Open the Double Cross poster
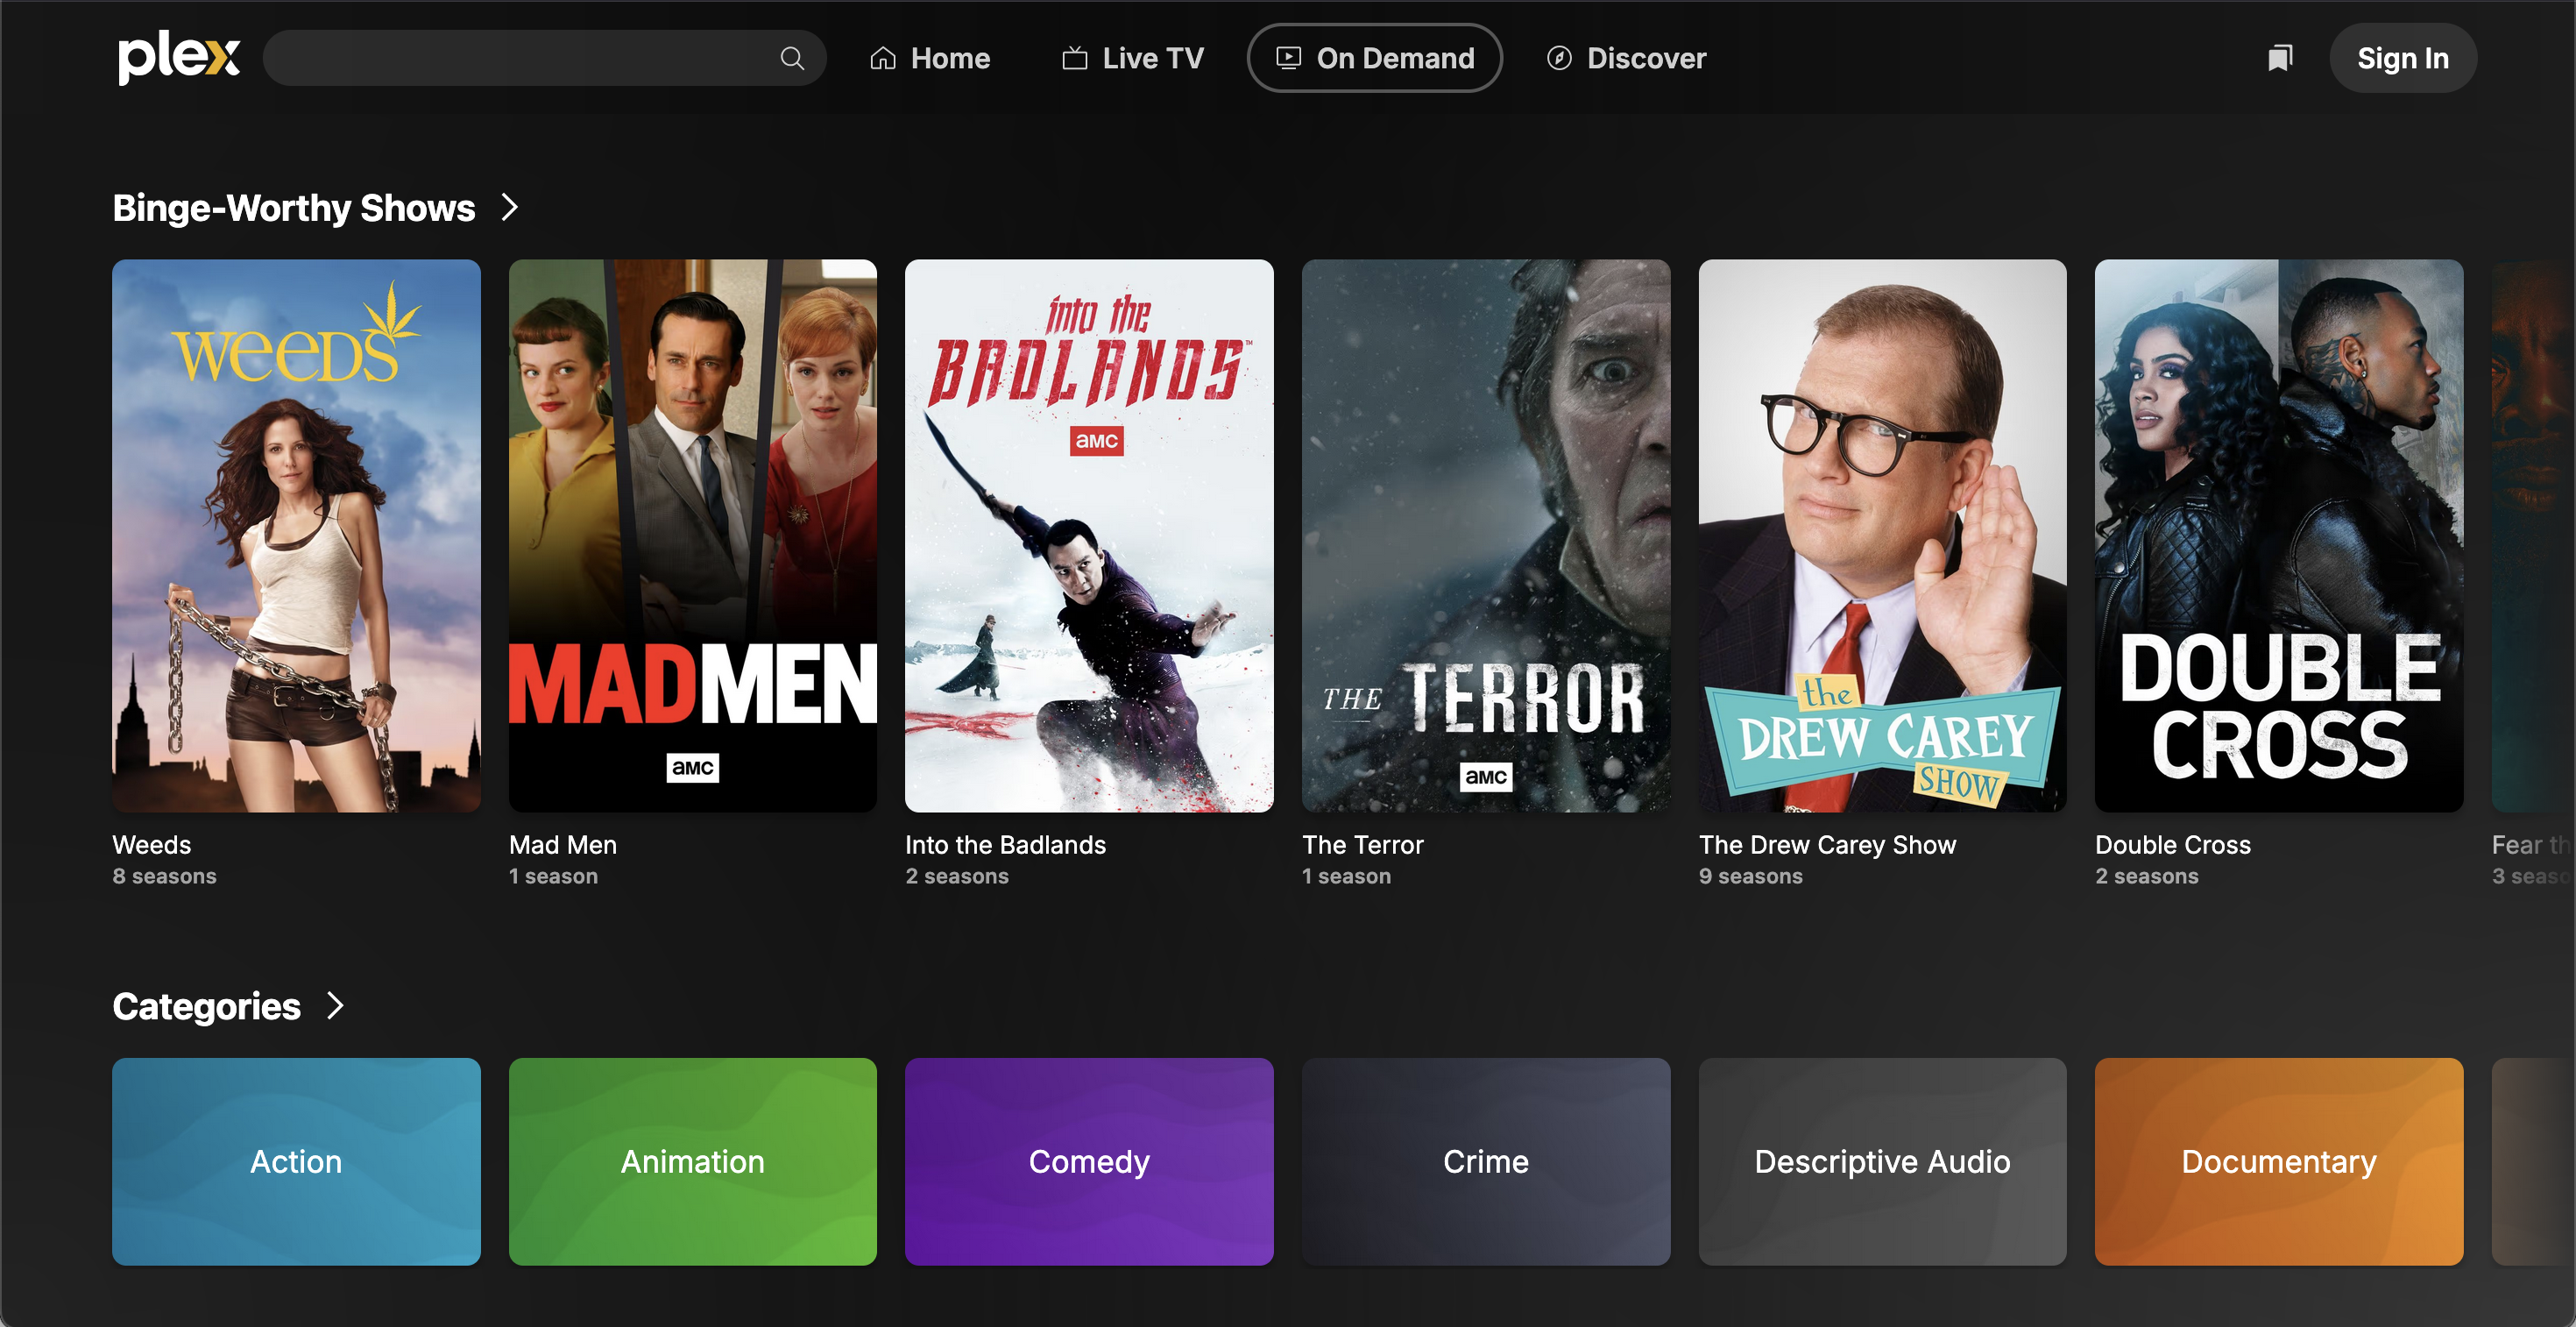Screen dimensions: 2576x1327 [x=2279, y=536]
